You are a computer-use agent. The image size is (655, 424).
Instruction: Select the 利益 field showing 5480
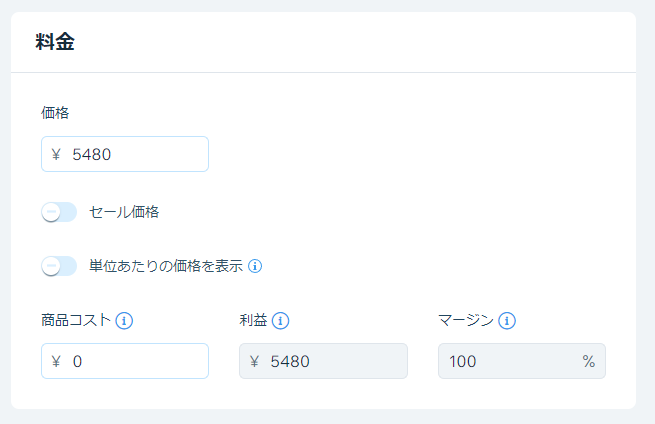coord(323,361)
